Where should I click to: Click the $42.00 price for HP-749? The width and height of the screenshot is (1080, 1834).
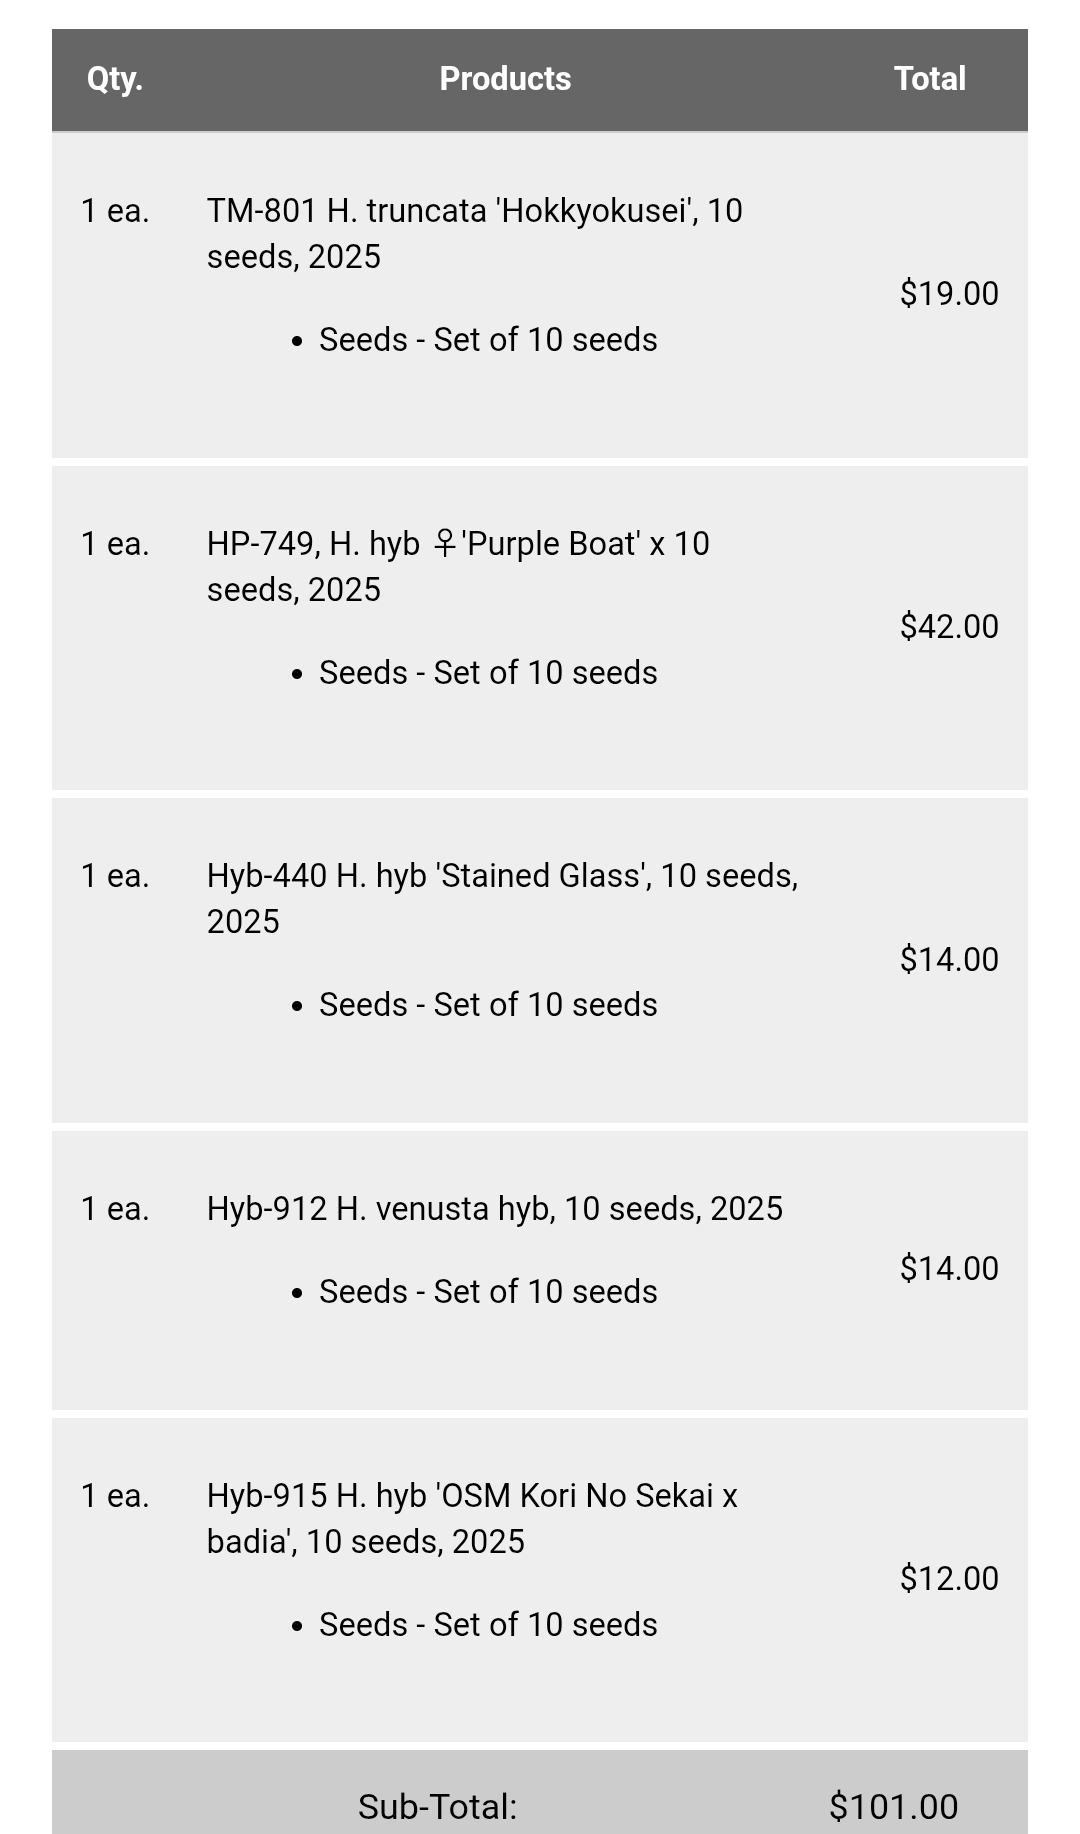[949, 626]
